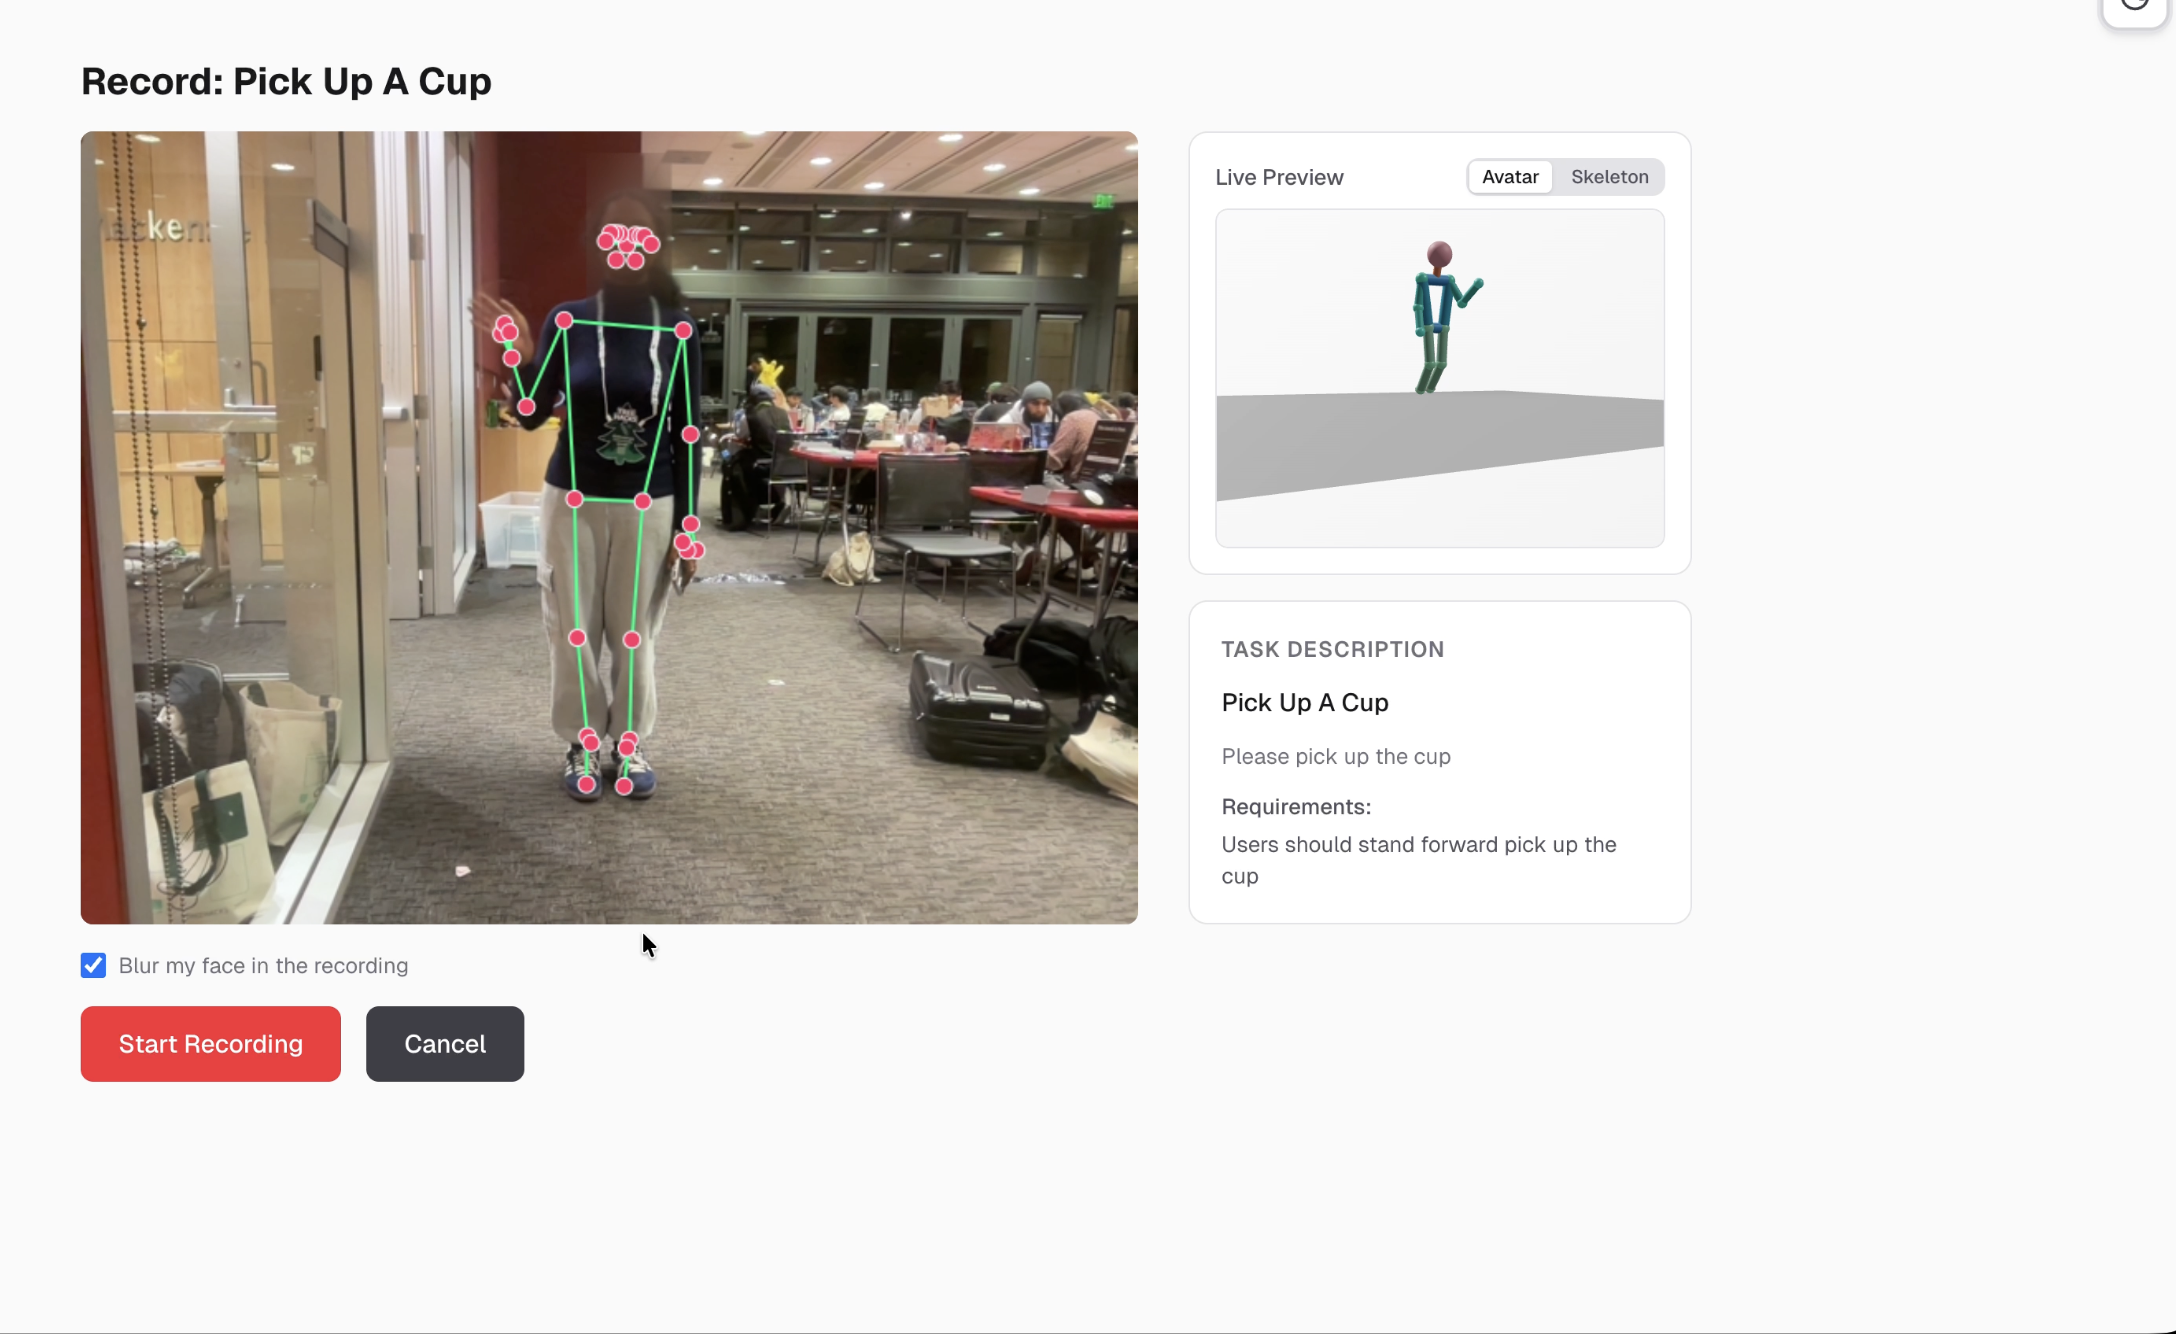Click the 'Pick Up A Cup' task title
This screenshot has height=1334, width=2176.
(1304, 703)
